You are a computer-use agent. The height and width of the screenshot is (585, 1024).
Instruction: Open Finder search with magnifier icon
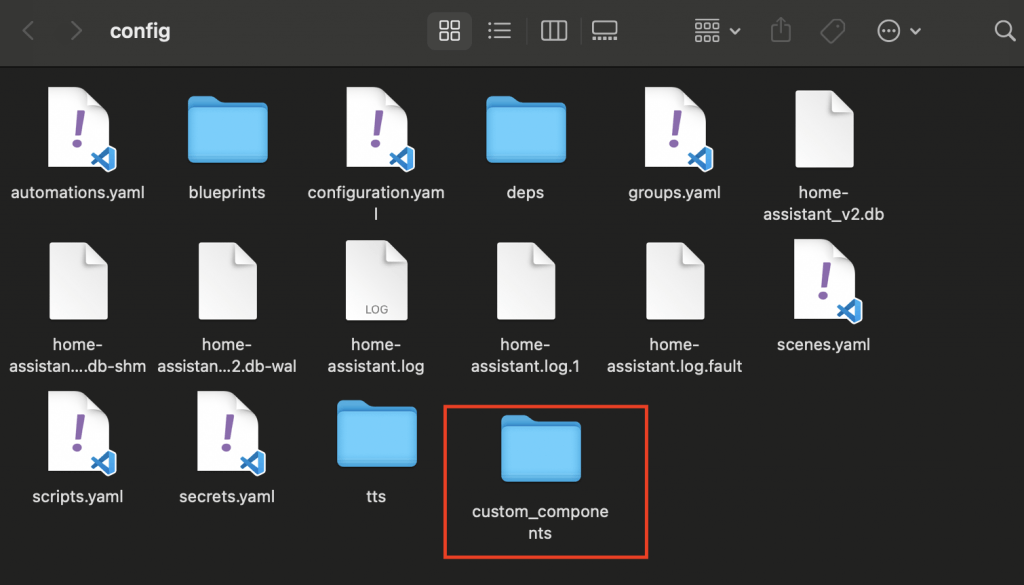(1004, 31)
